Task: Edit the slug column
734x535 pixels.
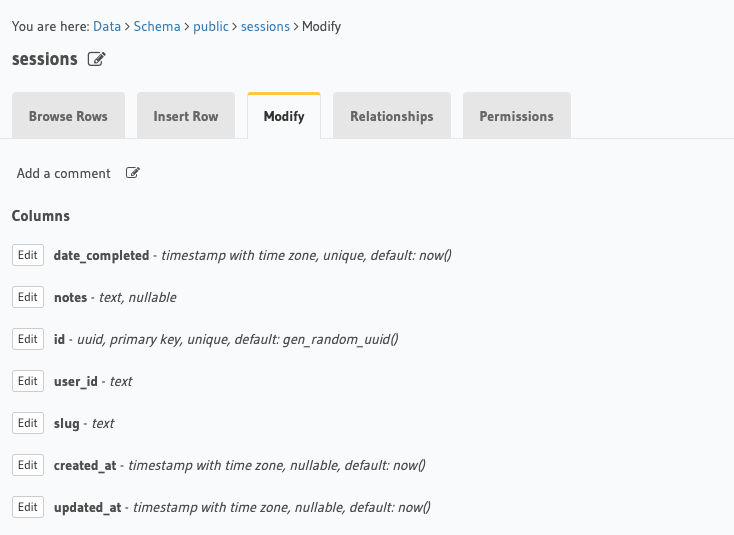Action: coord(28,423)
